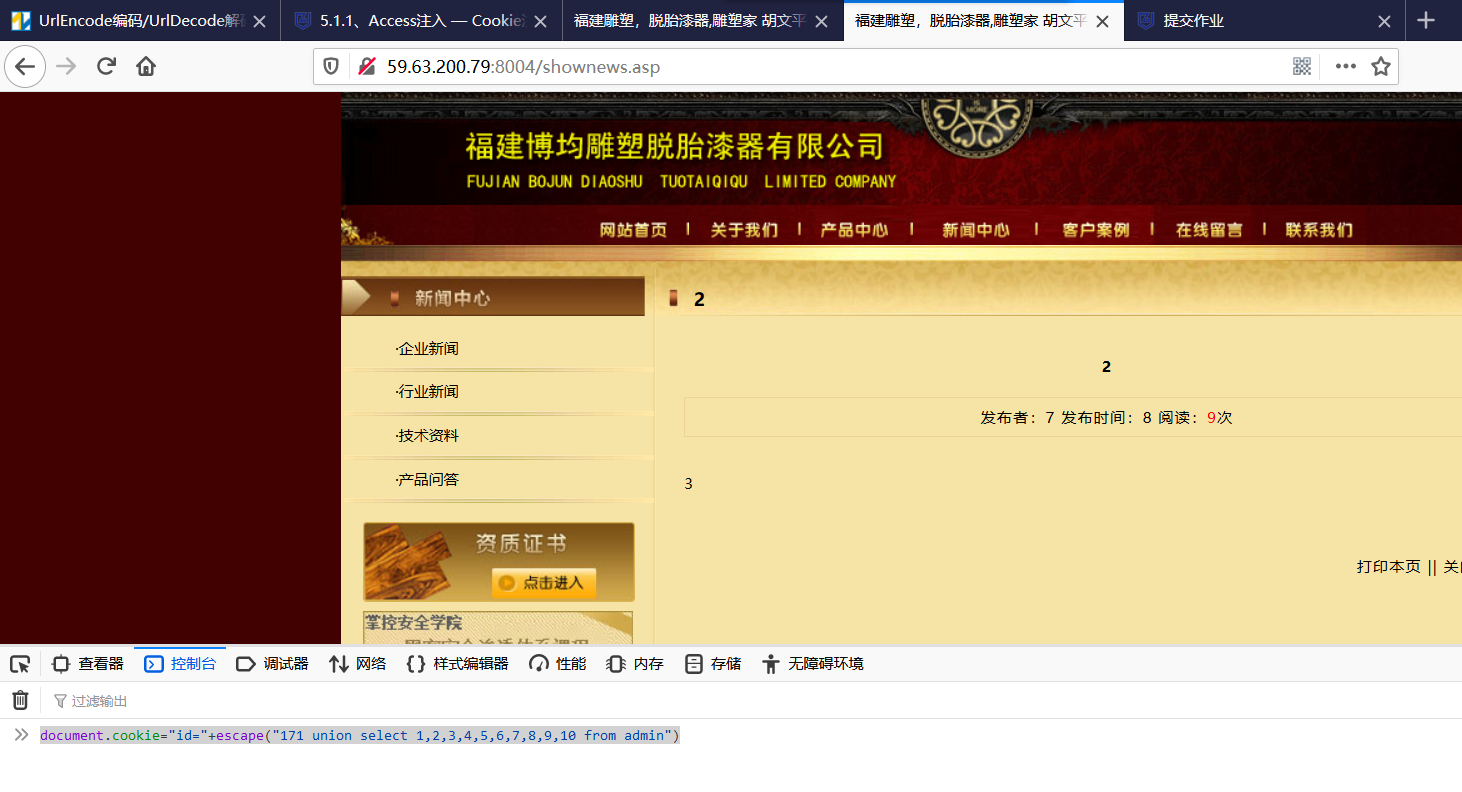The width and height of the screenshot is (1462, 792).
Task: Click the shield tracking protection icon
Action: (331, 67)
